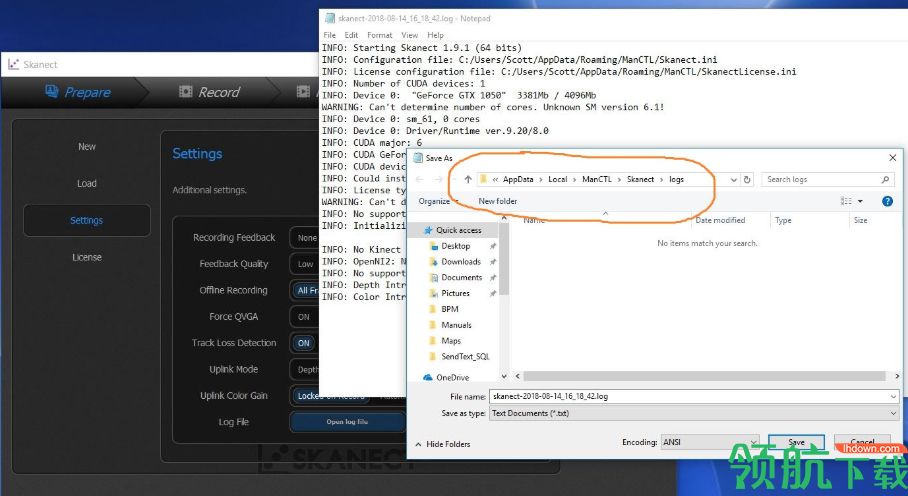Screen dimensions: 908x496
Task: Select Low Feedback Quality option
Action: 305,264
